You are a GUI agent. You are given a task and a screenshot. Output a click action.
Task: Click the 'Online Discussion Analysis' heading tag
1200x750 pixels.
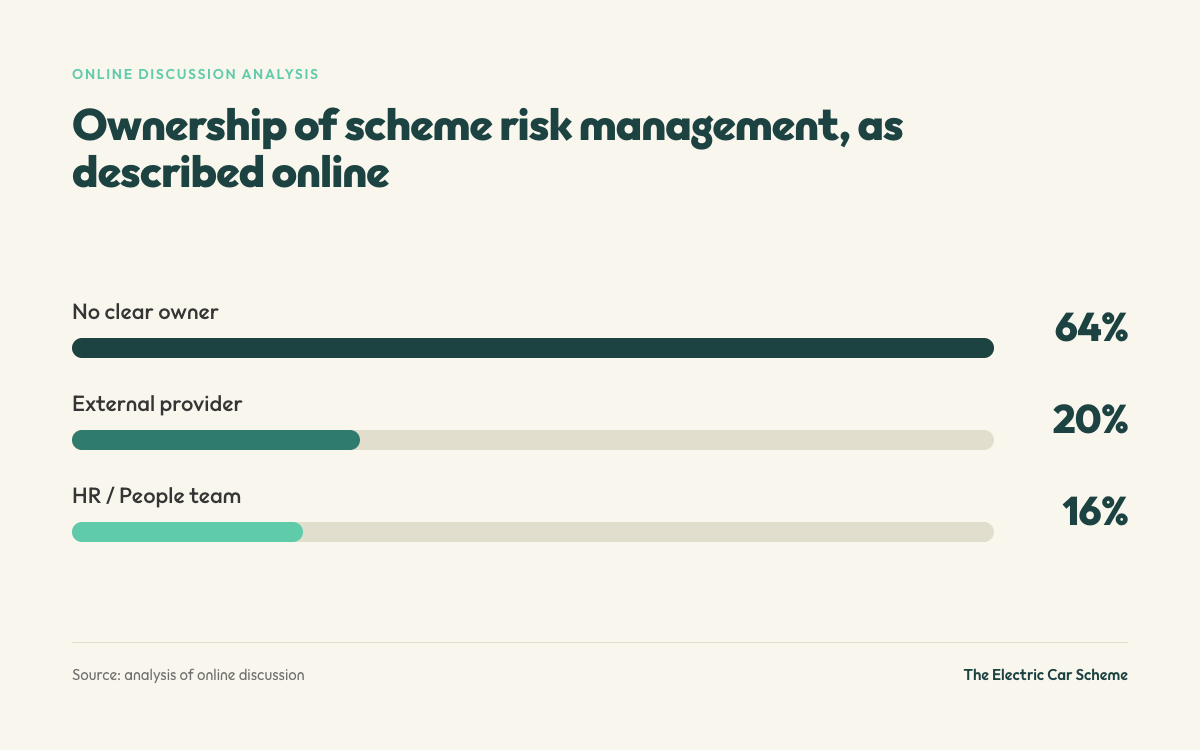(196, 74)
